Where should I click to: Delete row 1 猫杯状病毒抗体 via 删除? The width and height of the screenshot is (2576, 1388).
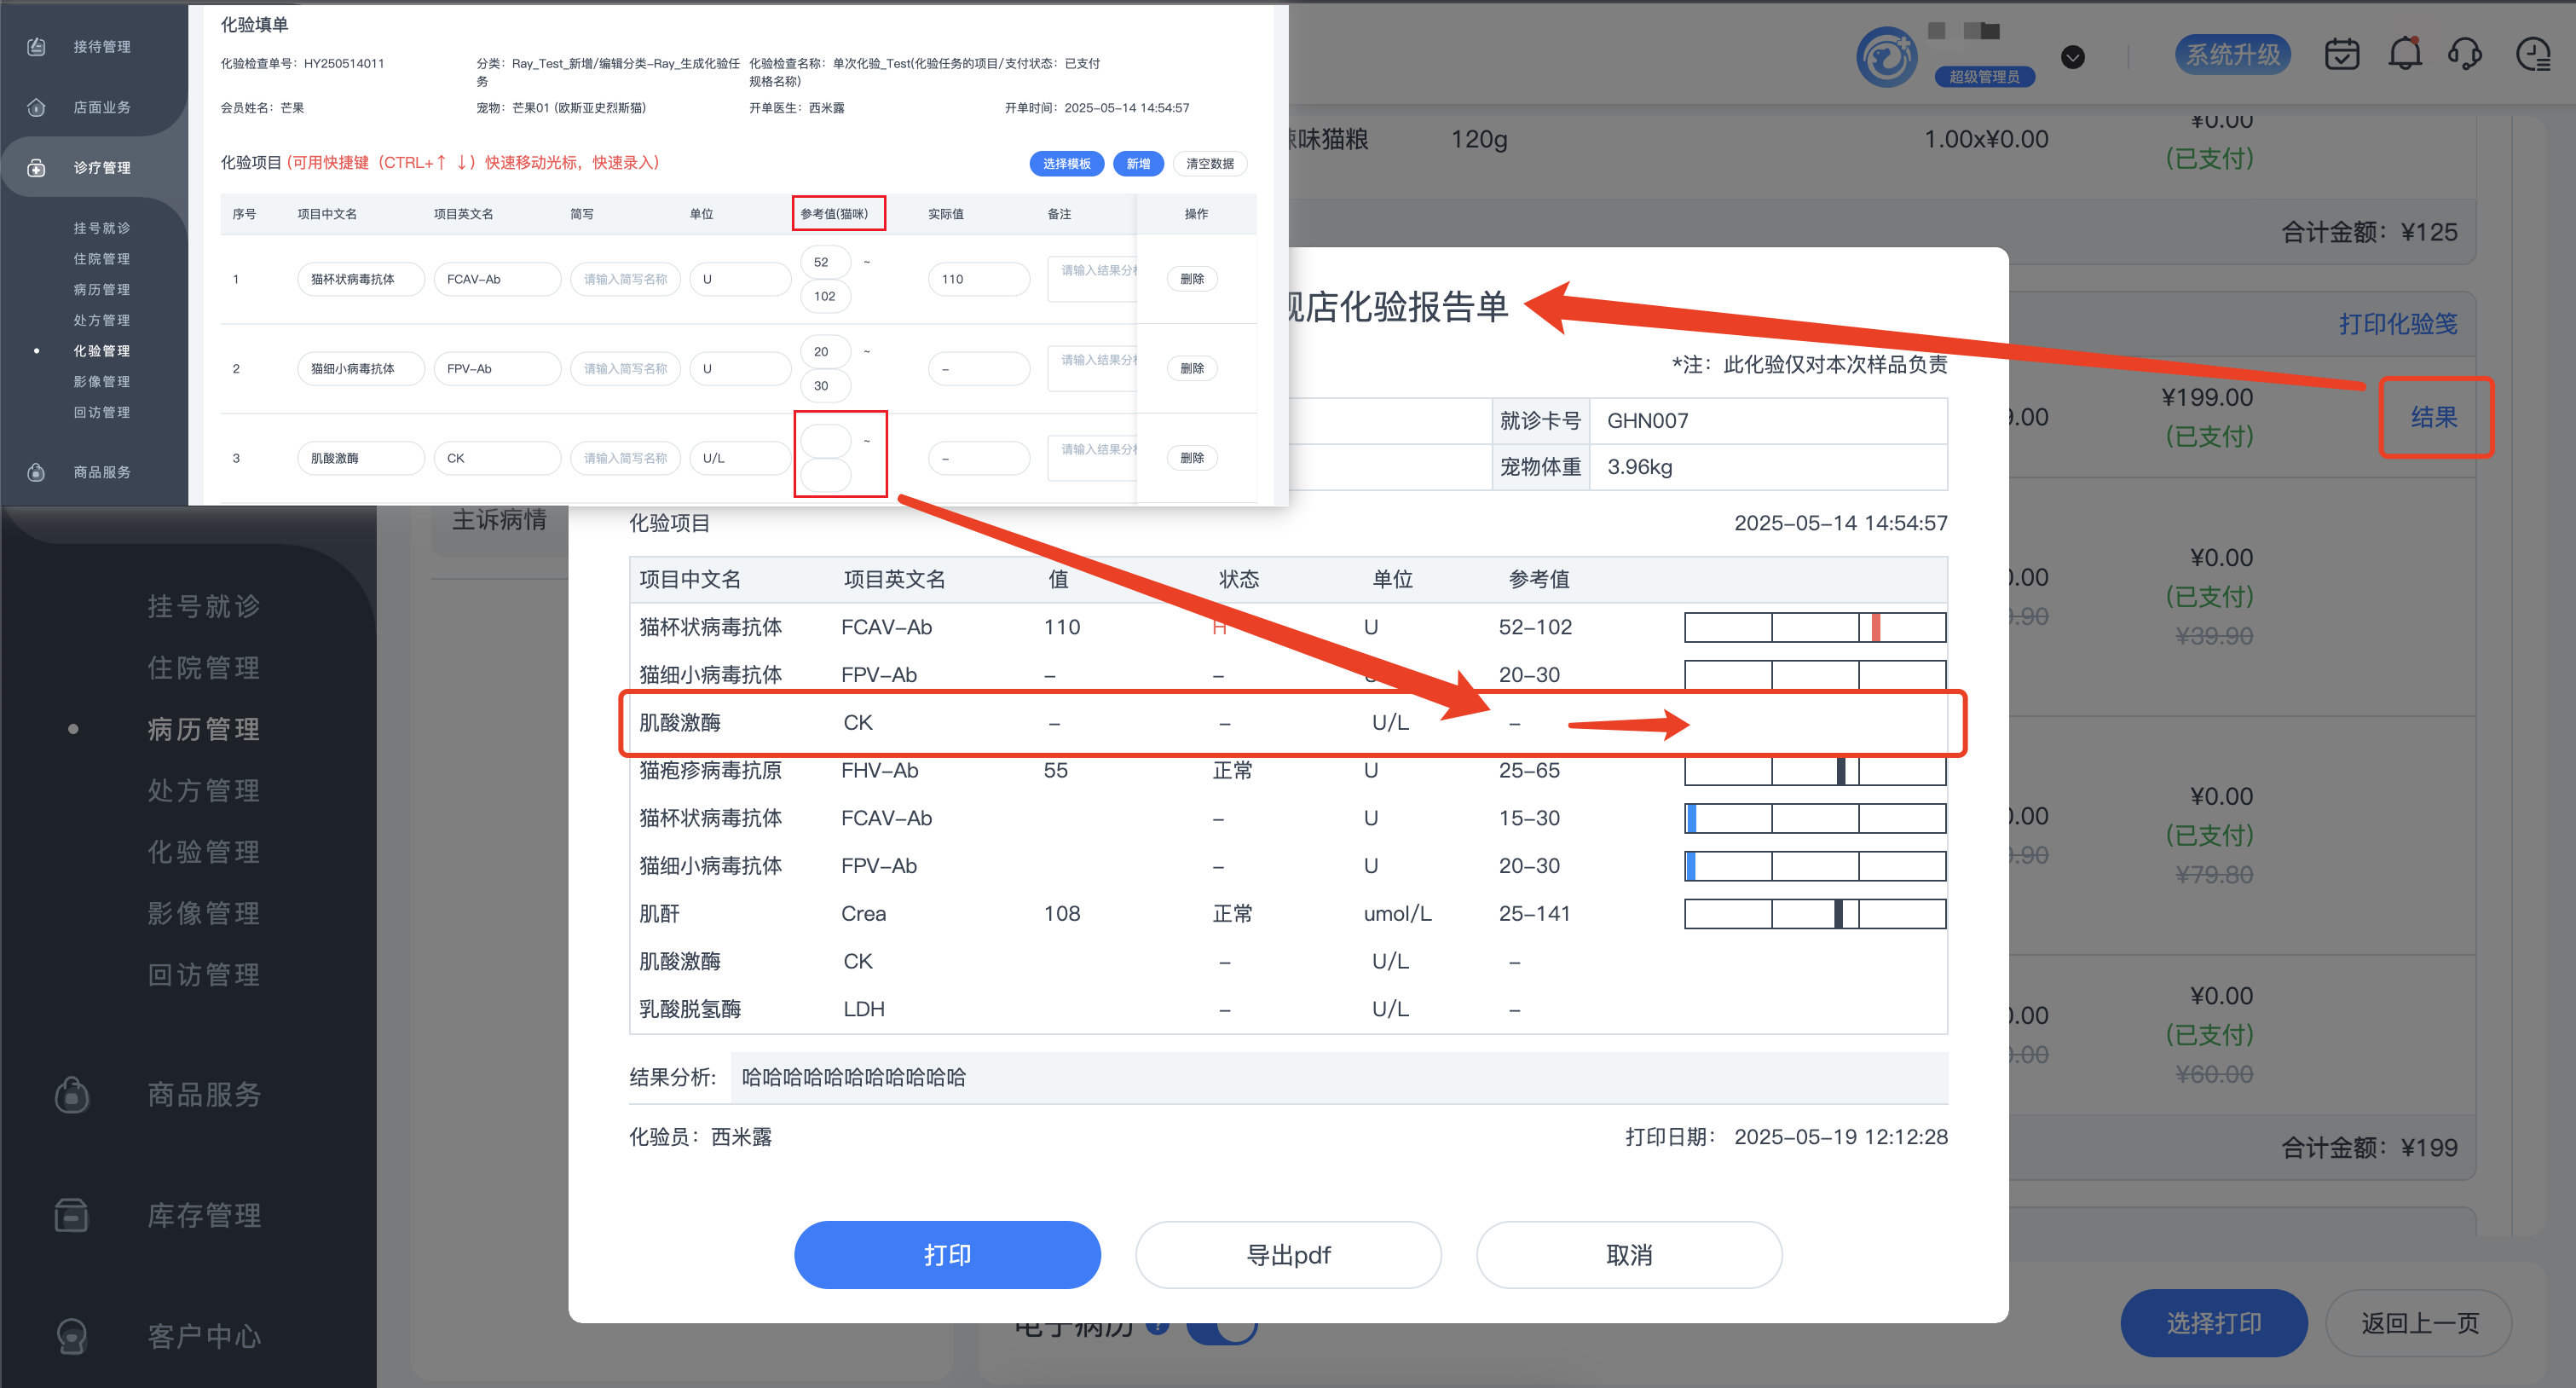click(1192, 279)
